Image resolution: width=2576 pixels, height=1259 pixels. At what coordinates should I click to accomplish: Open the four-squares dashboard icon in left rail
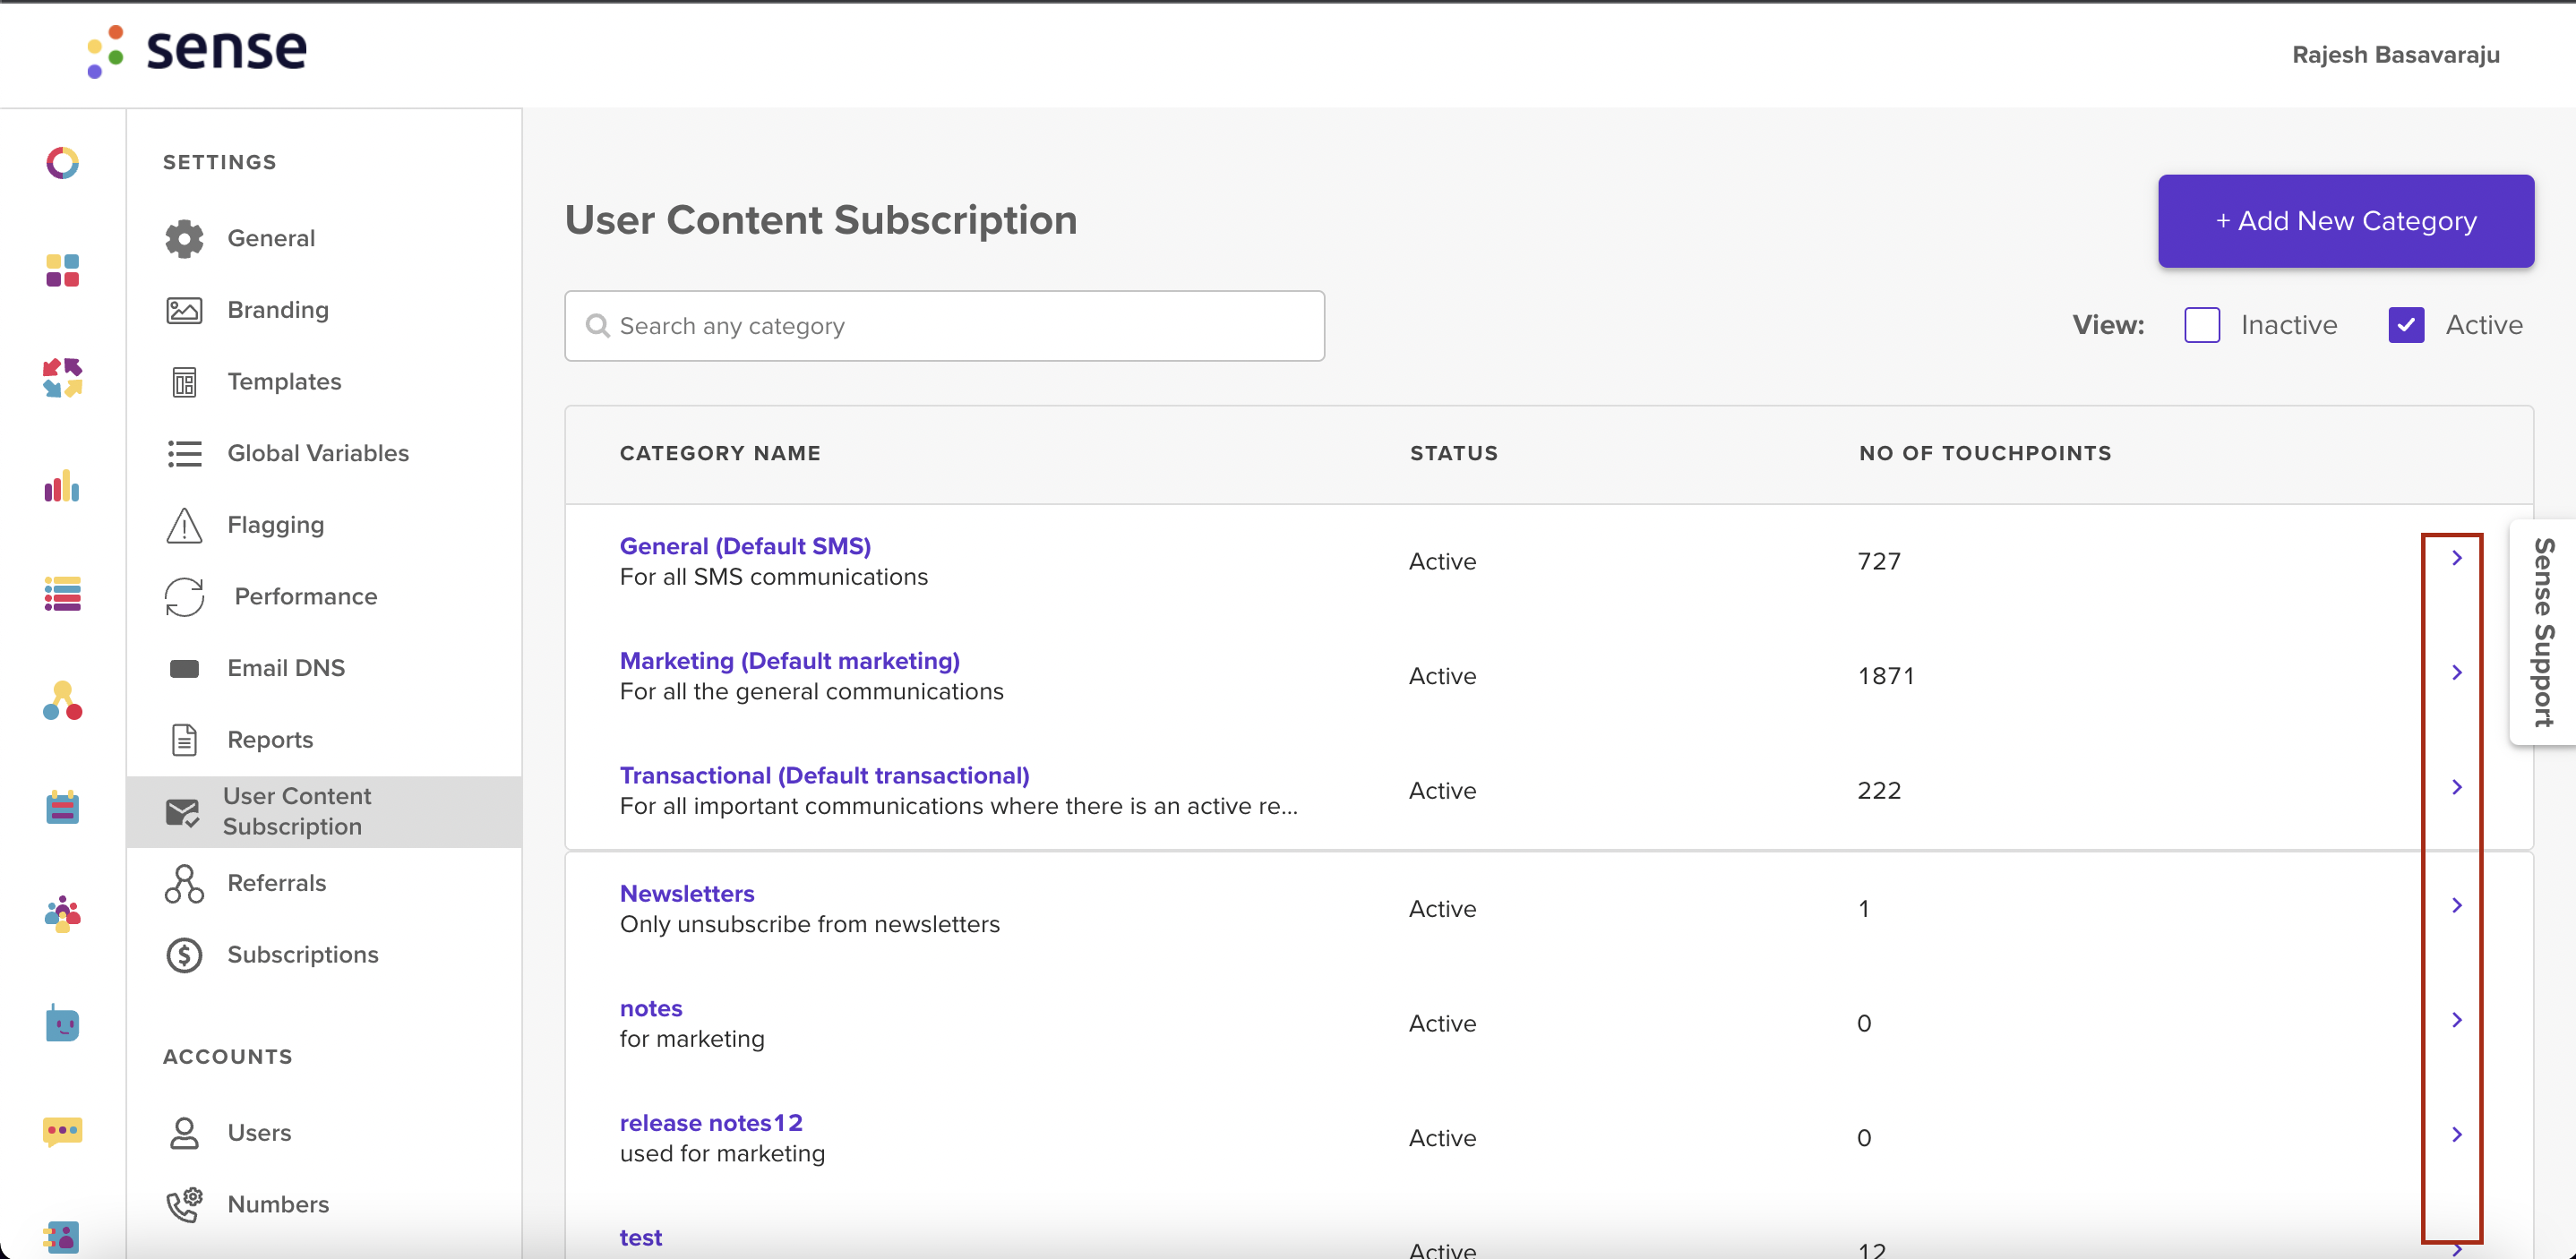coord(62,270)
